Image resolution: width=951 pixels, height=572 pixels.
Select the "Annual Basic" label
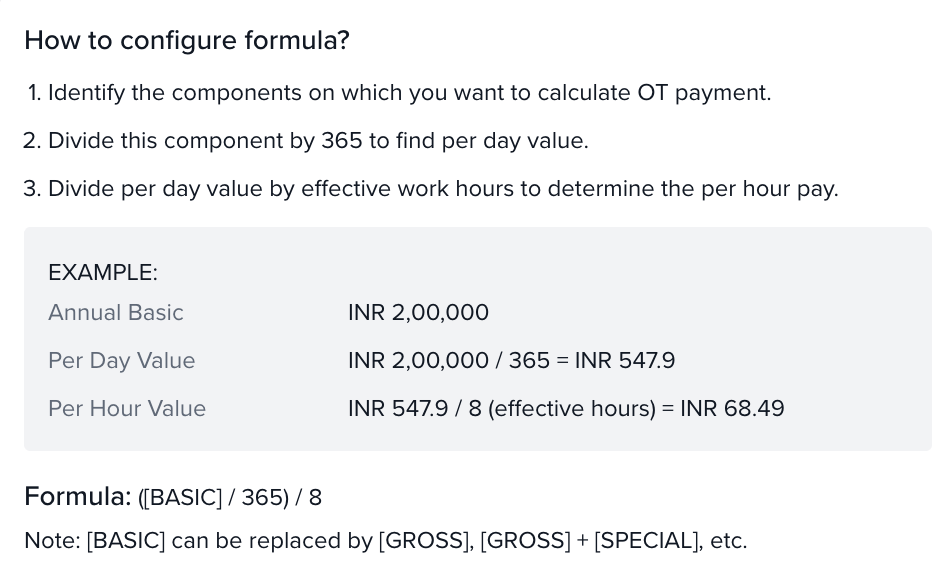coord(116,313)
